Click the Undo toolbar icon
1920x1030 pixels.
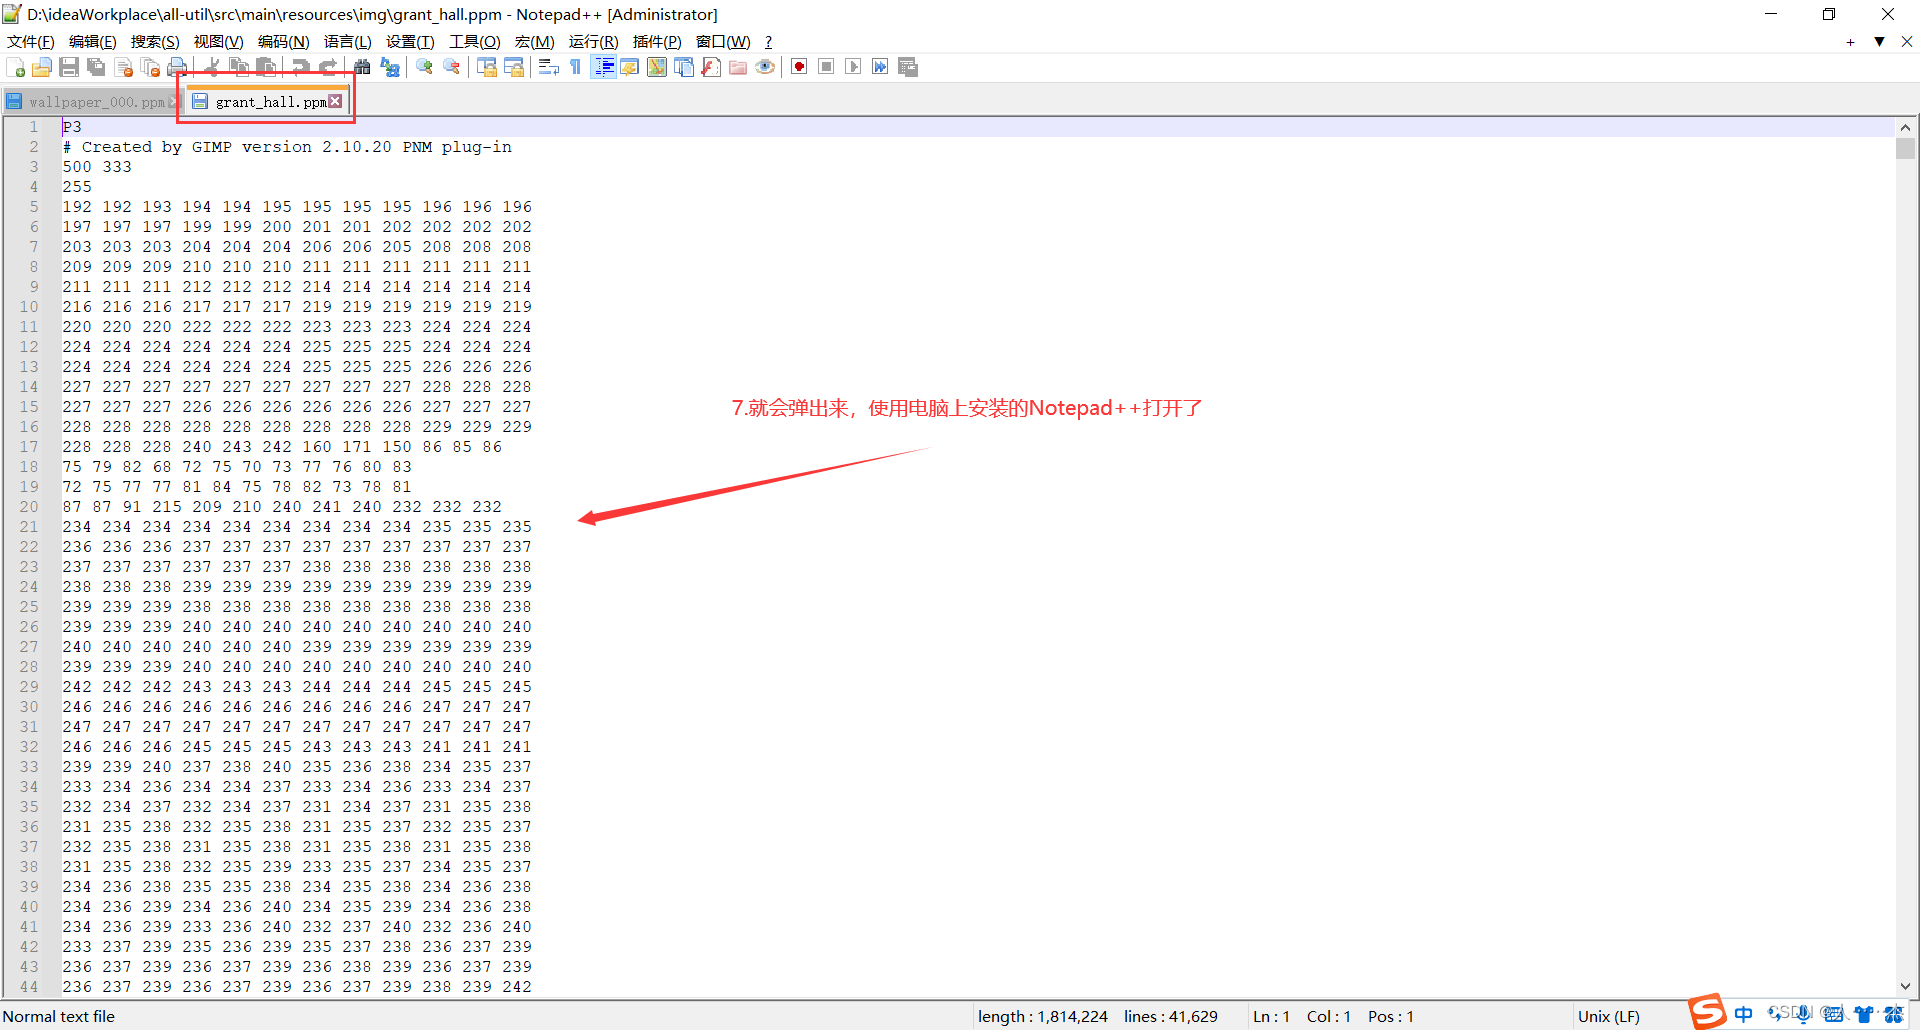[x=300, y=67]
